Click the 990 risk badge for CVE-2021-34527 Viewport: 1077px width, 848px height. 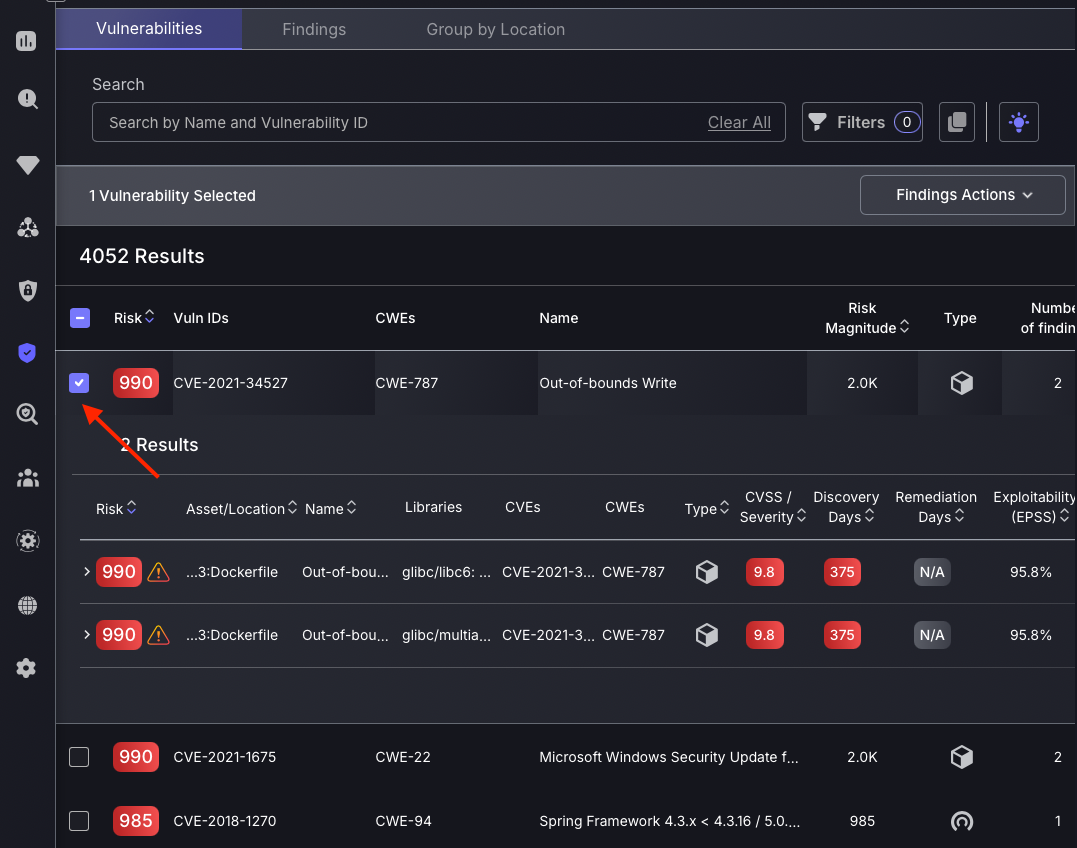pos(136,382)
